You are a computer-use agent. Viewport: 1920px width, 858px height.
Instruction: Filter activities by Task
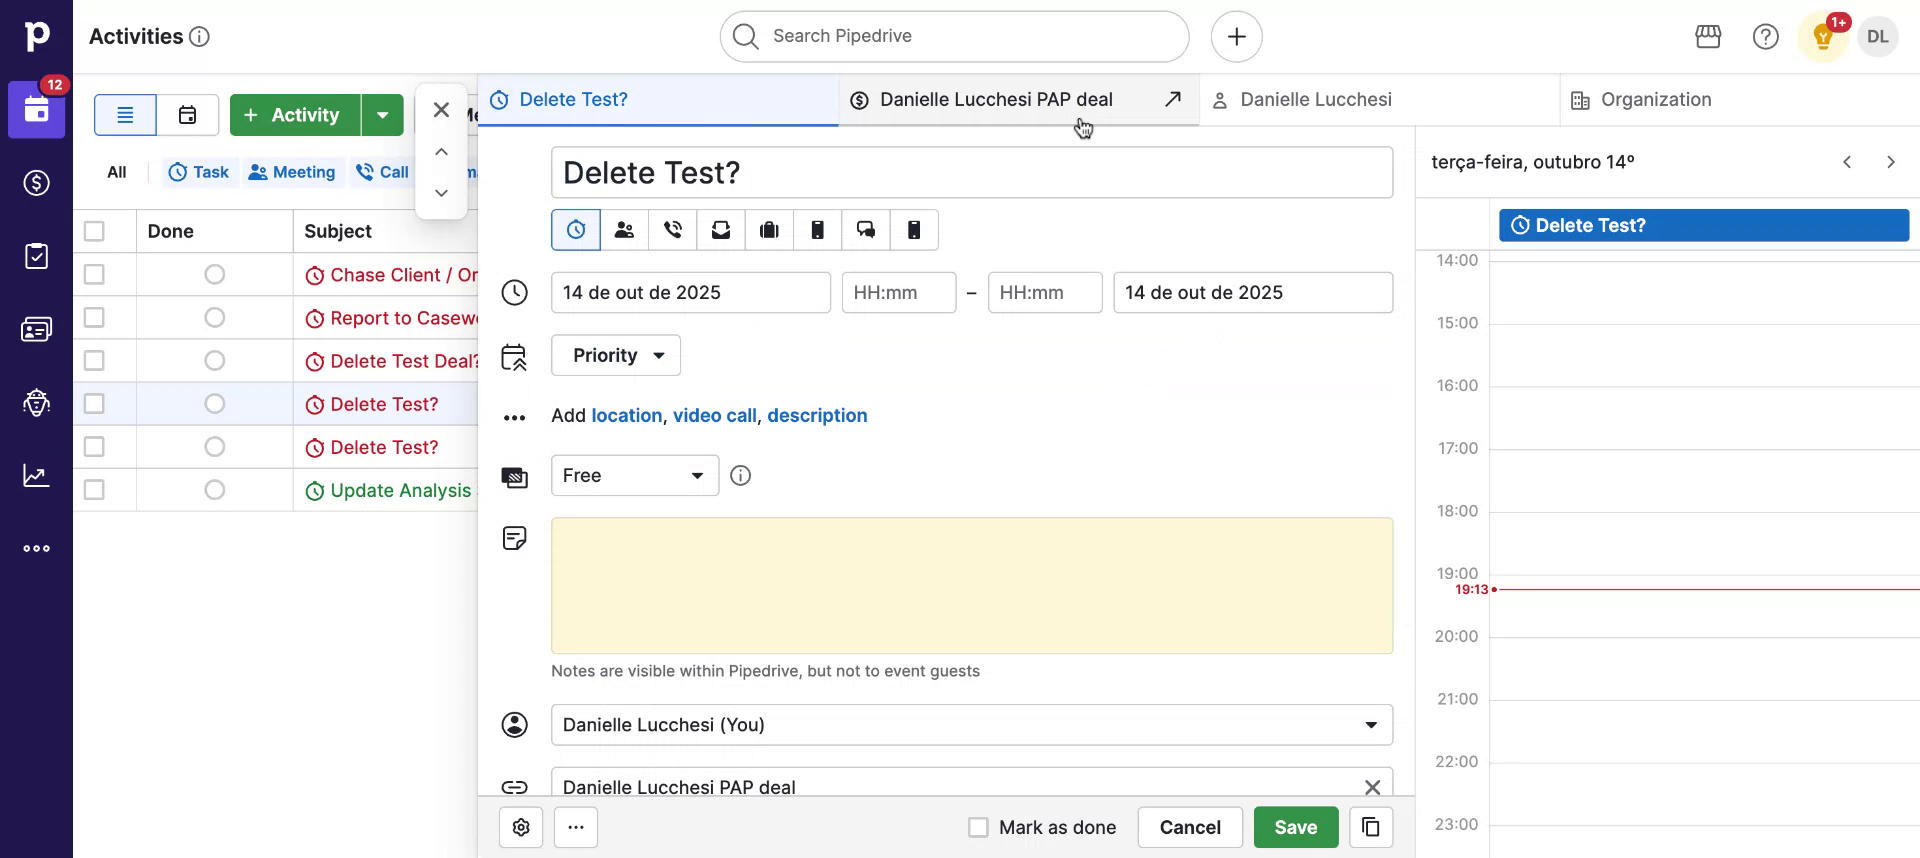click(199, 172)
